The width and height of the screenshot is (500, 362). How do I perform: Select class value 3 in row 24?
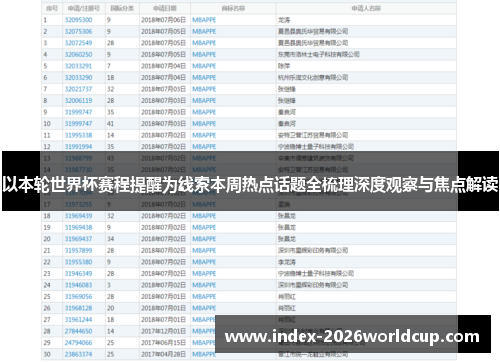coord(109,285)
